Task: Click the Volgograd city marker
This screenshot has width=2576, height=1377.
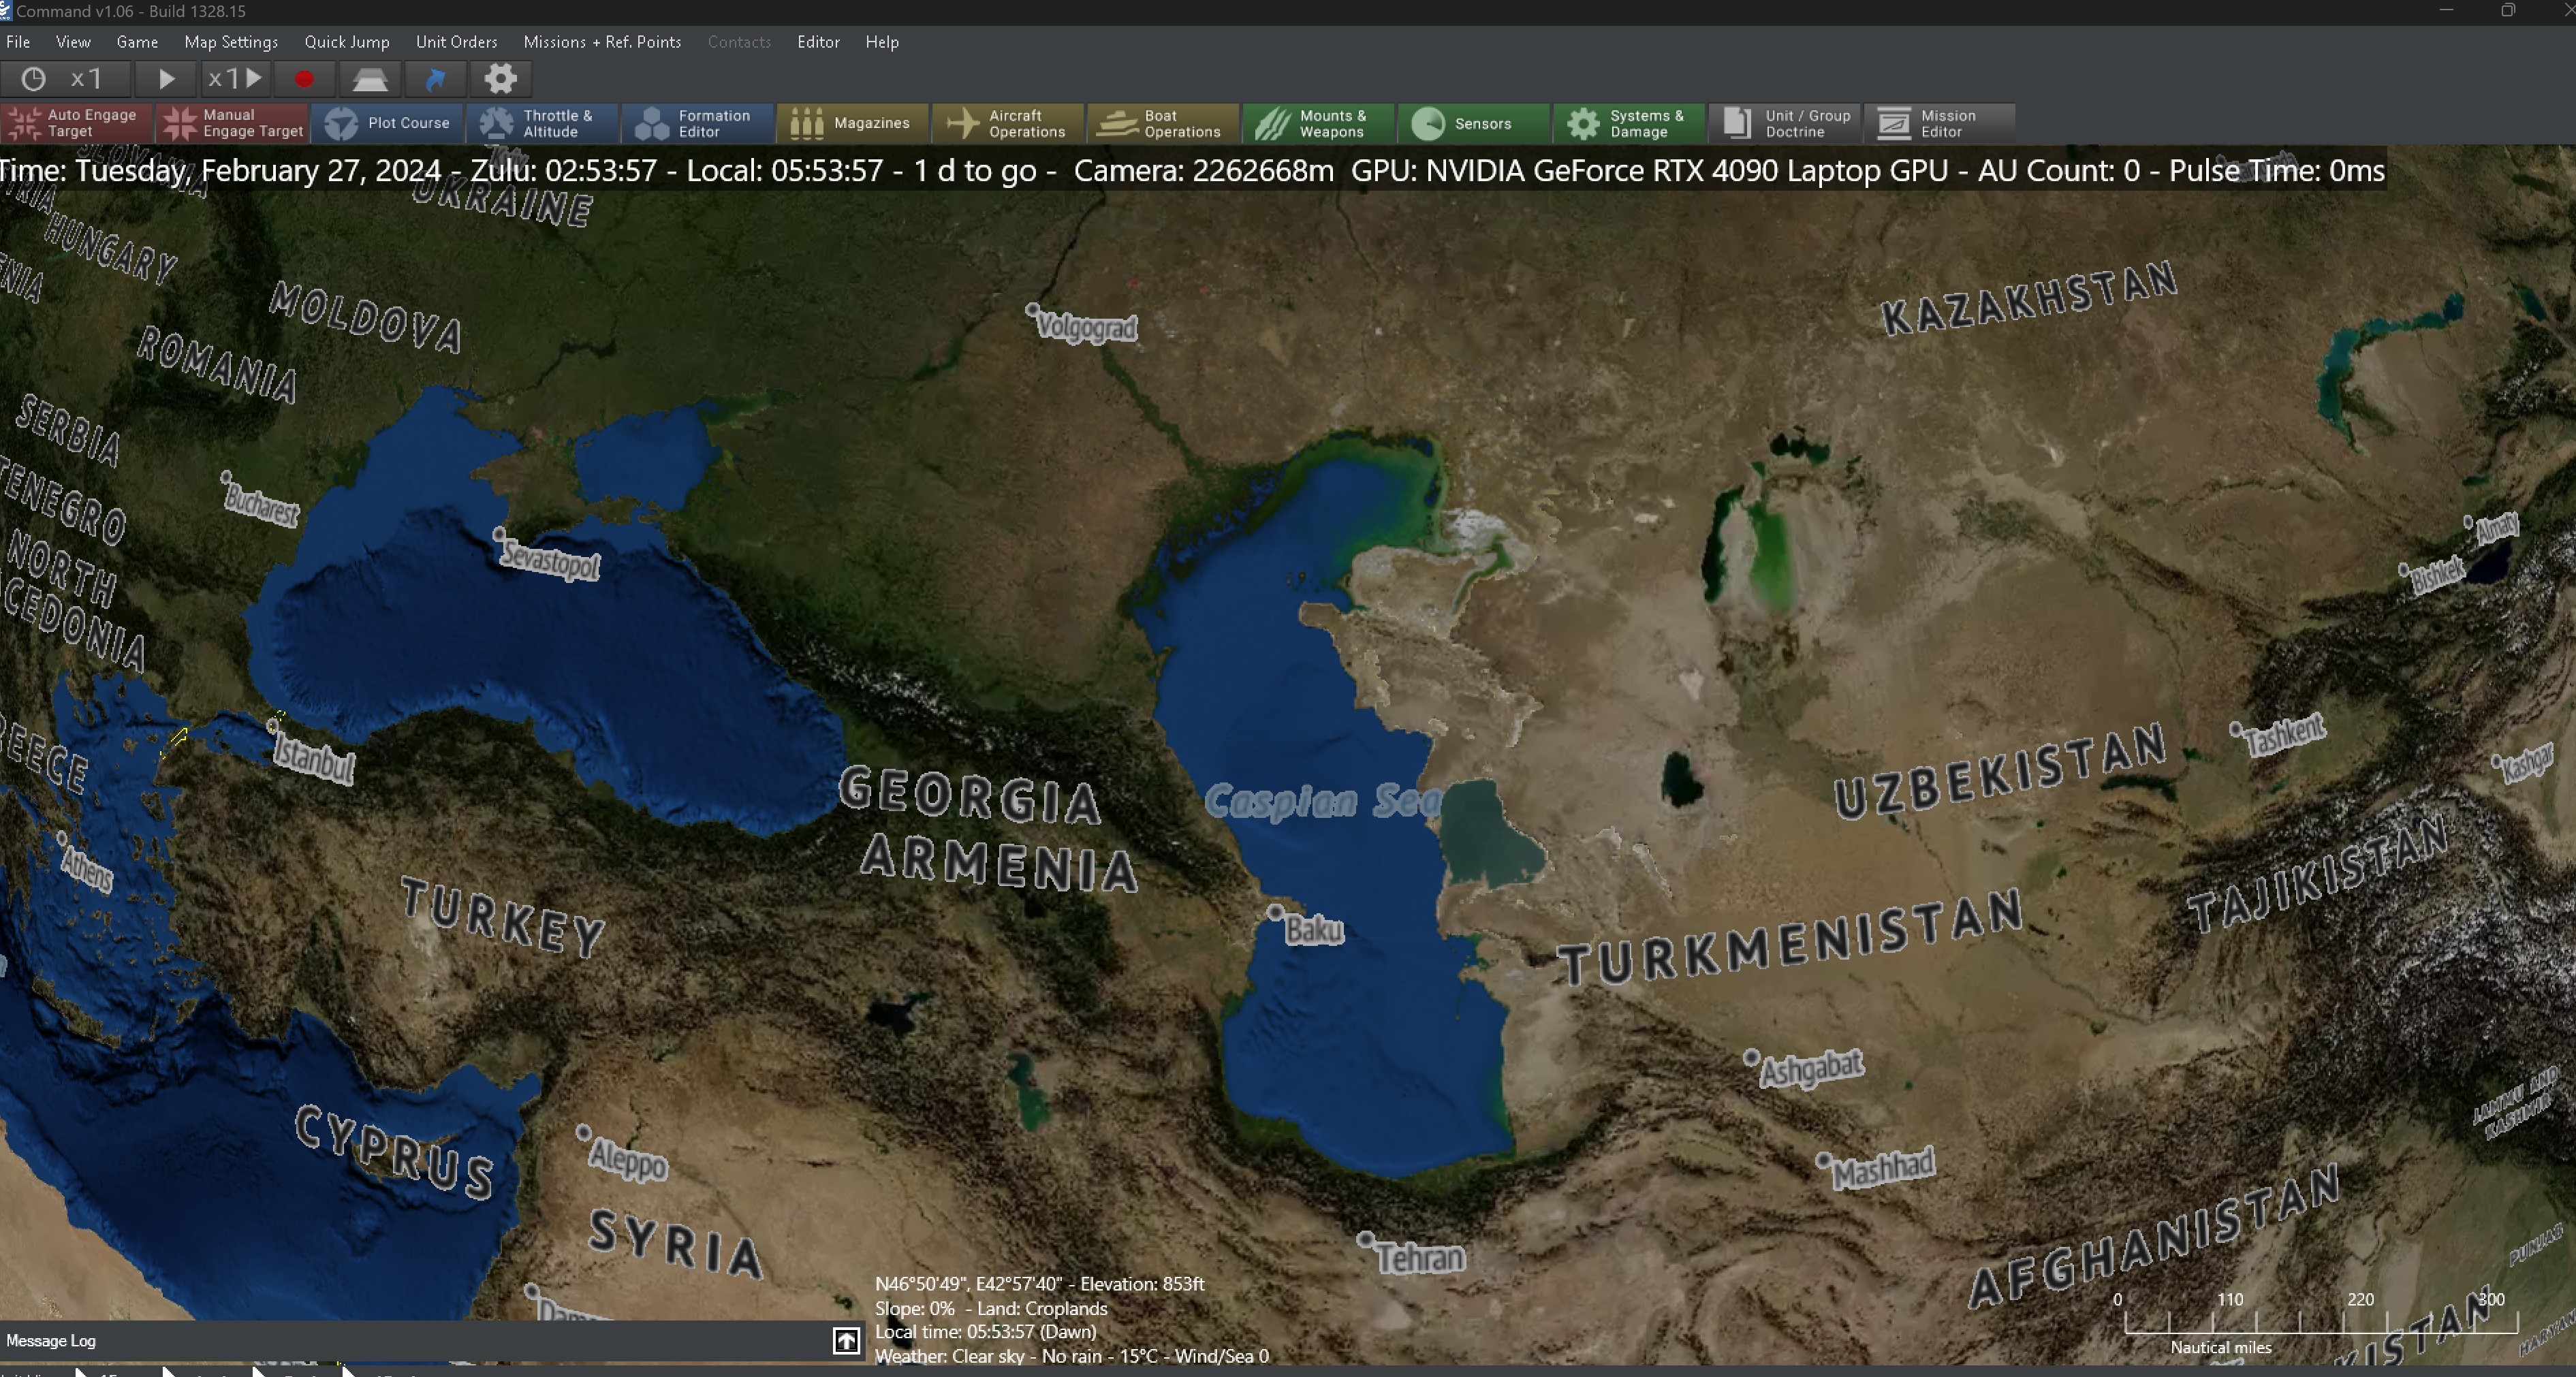Action: pos(1033,311)
